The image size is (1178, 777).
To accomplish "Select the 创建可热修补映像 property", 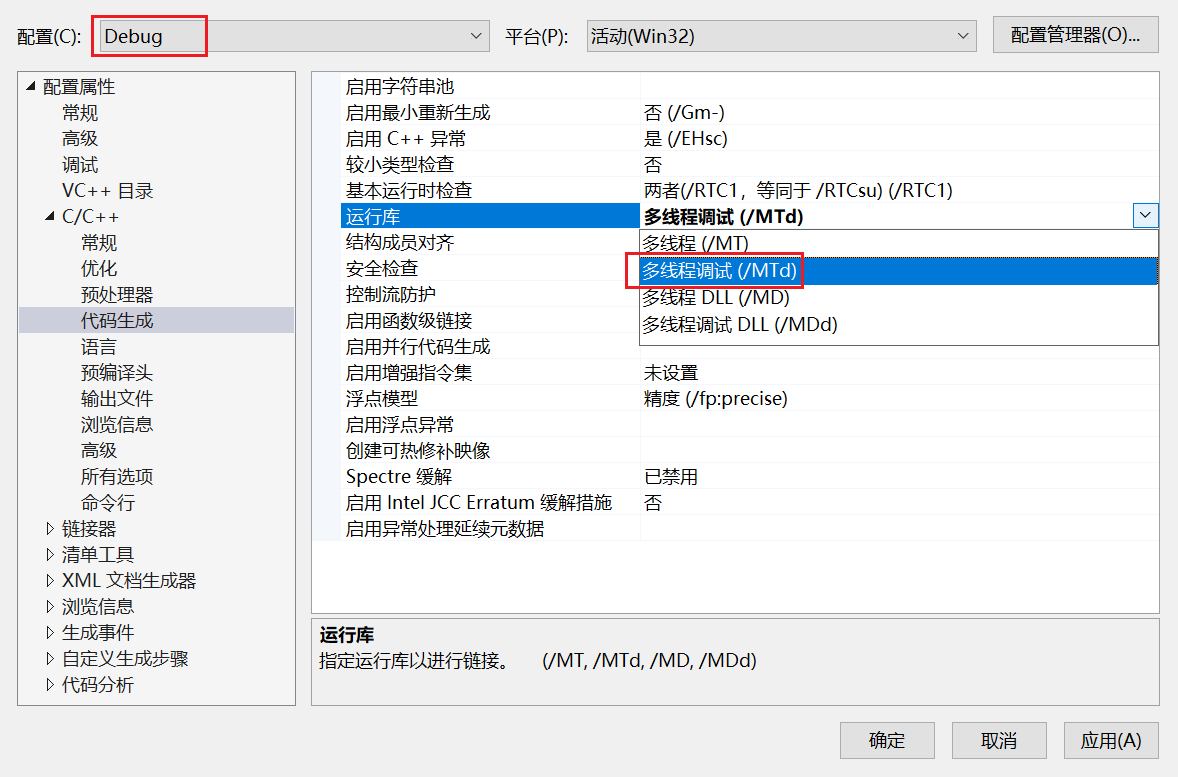I will 418,450.
